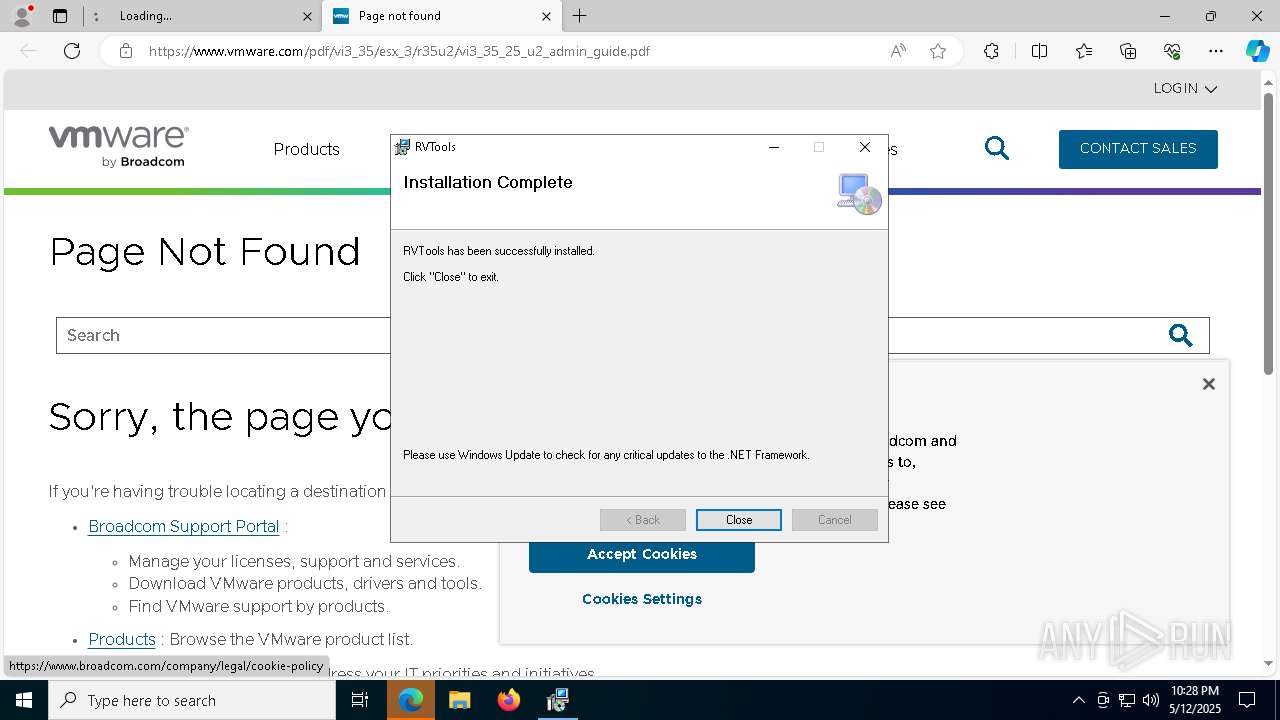This screenshot has width=1280, height=720.
Task: Click the installer computer disc graphic
Action: (x=859, y=194)
